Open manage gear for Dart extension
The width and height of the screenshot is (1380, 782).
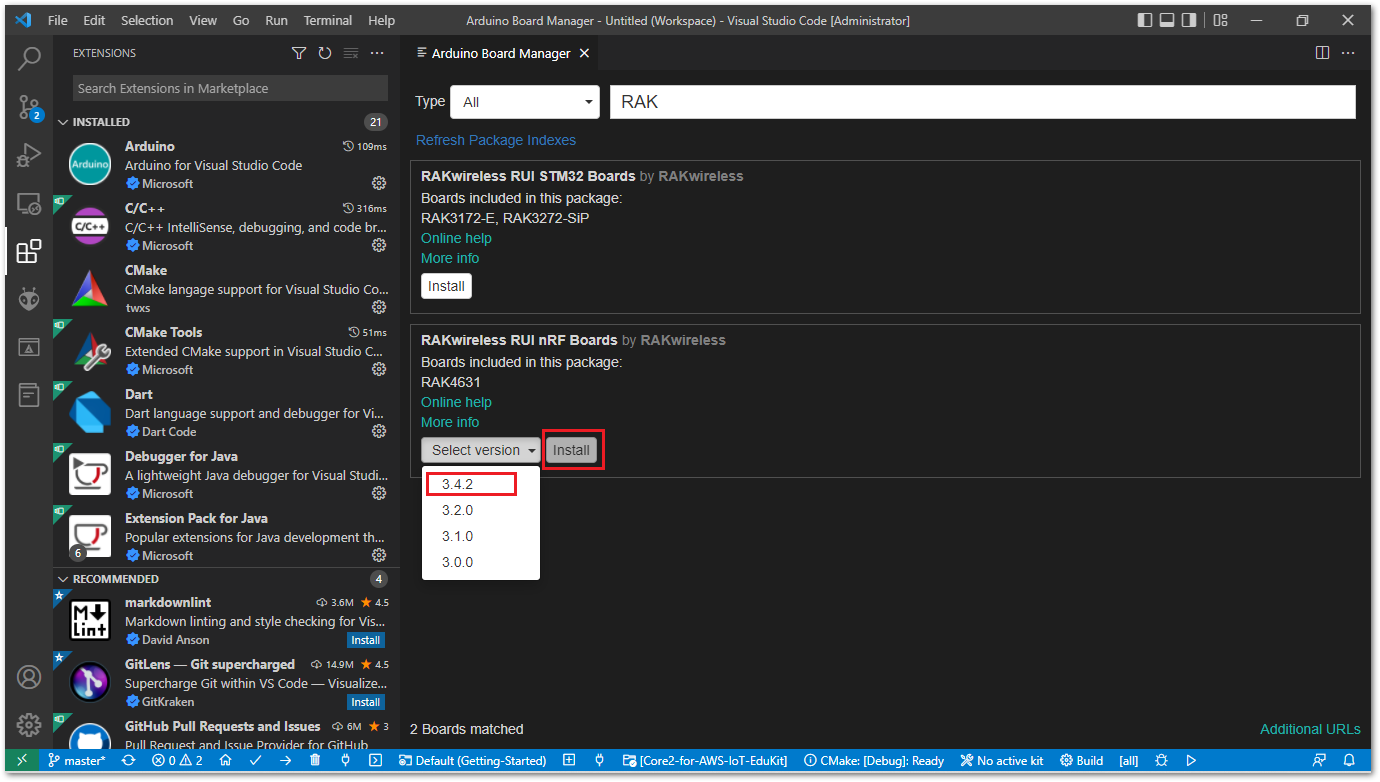point(379,431)
